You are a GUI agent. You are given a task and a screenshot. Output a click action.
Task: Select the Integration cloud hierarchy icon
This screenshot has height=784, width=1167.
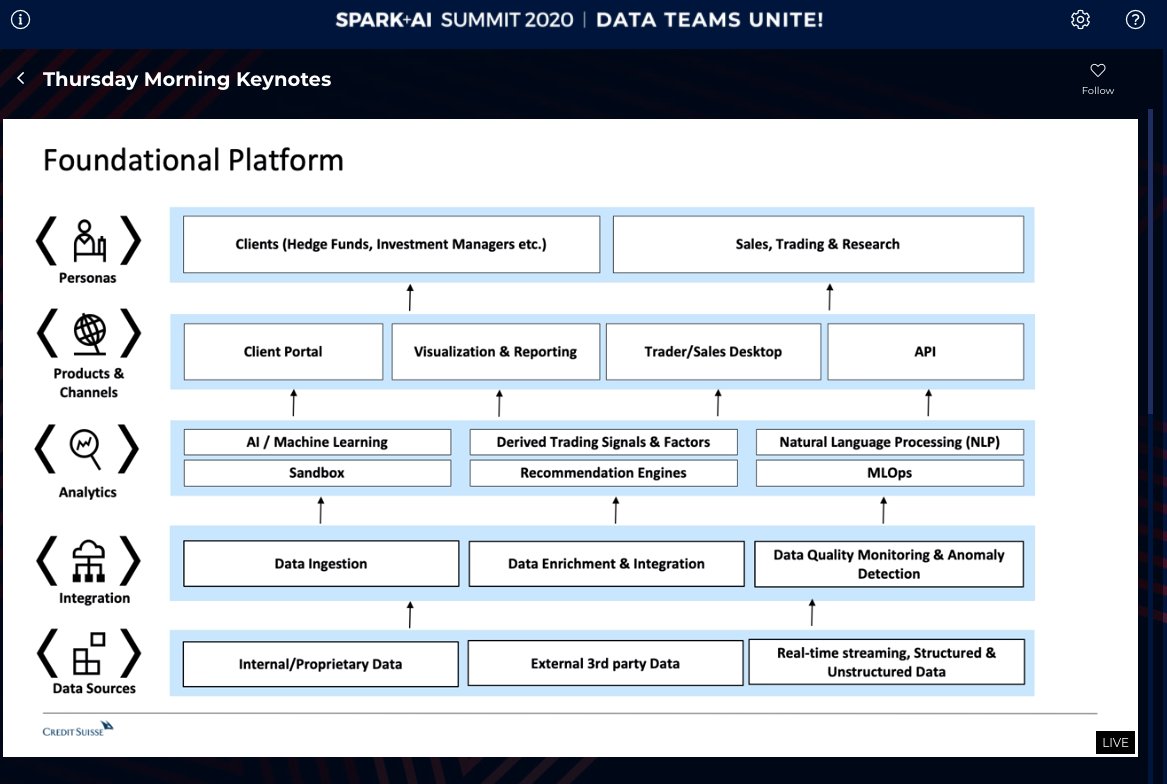[x=89, y=562]
